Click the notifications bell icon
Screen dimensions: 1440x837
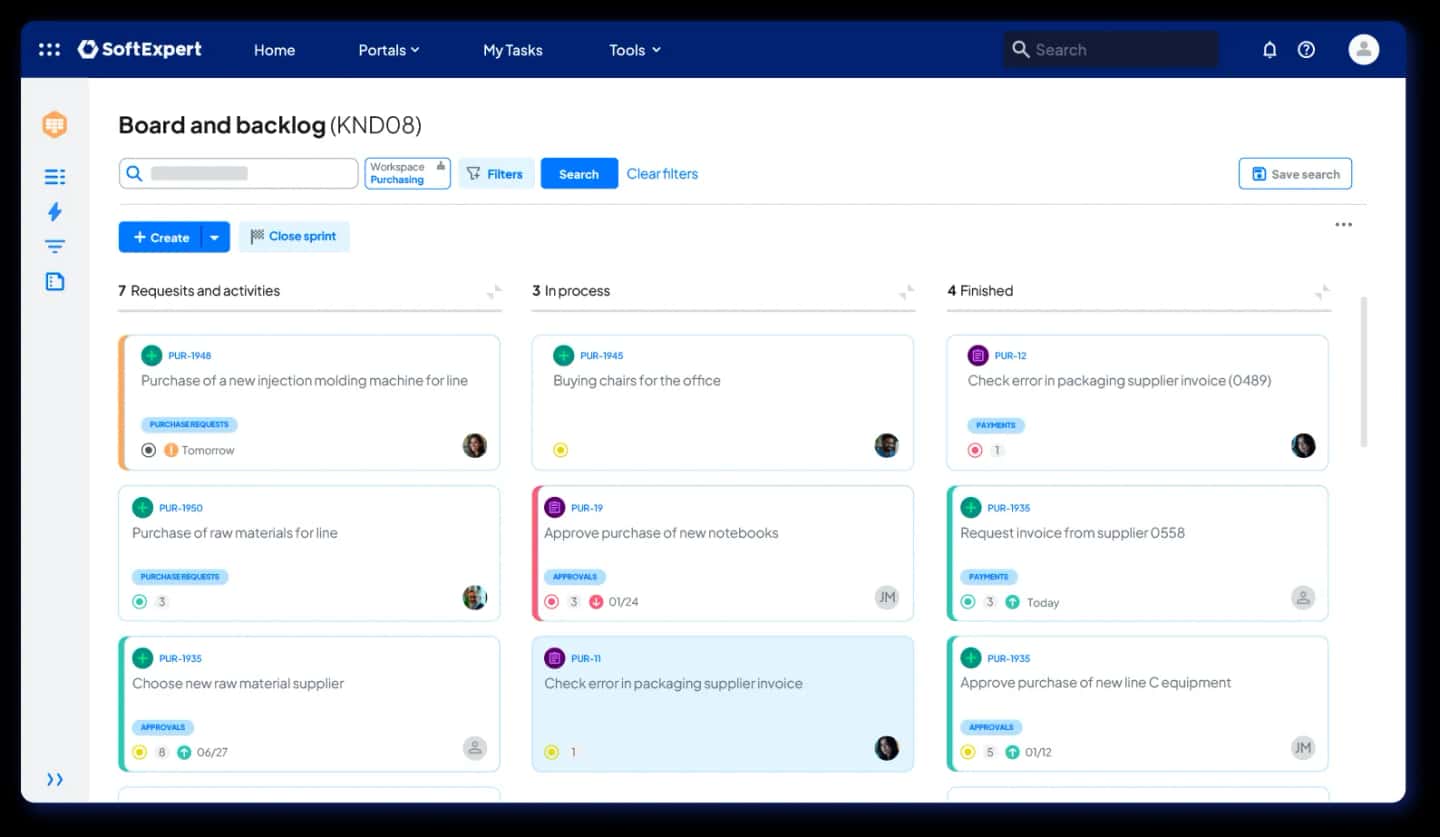point(1270,49)
